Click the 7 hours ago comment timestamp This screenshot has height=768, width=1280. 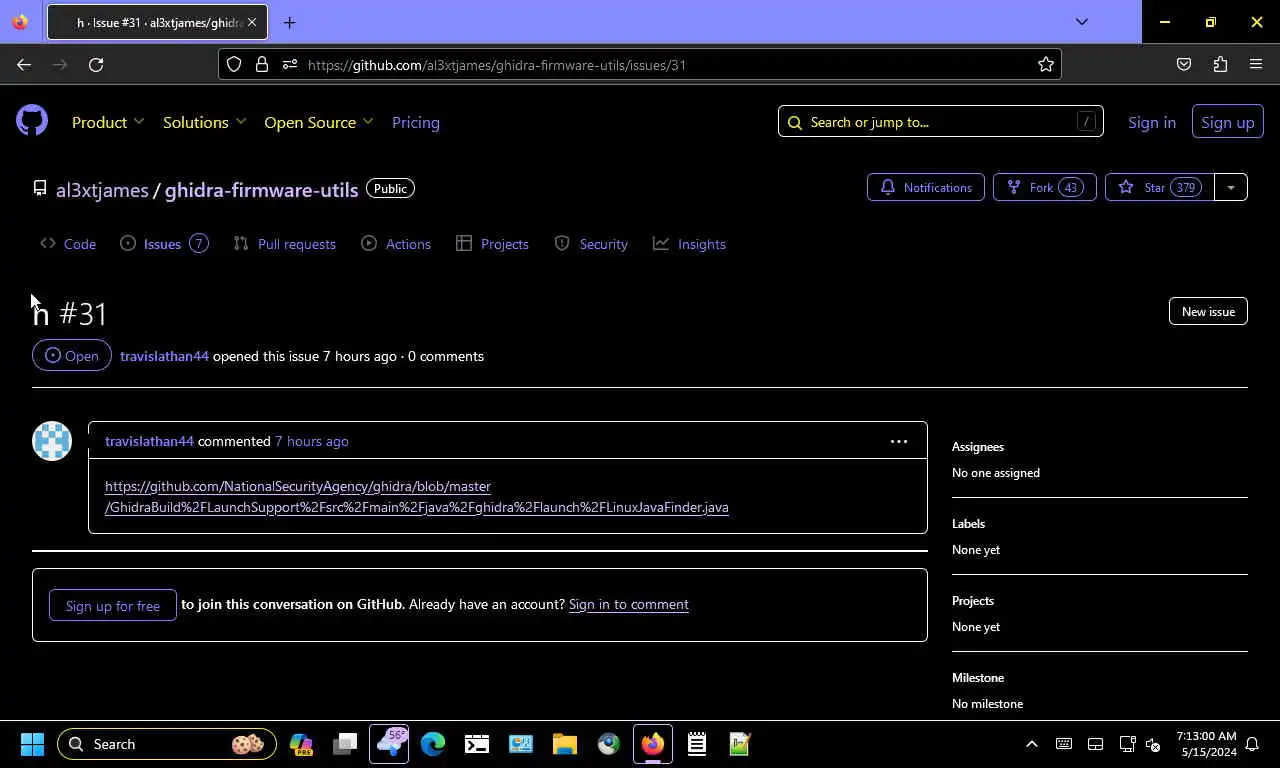312,441
